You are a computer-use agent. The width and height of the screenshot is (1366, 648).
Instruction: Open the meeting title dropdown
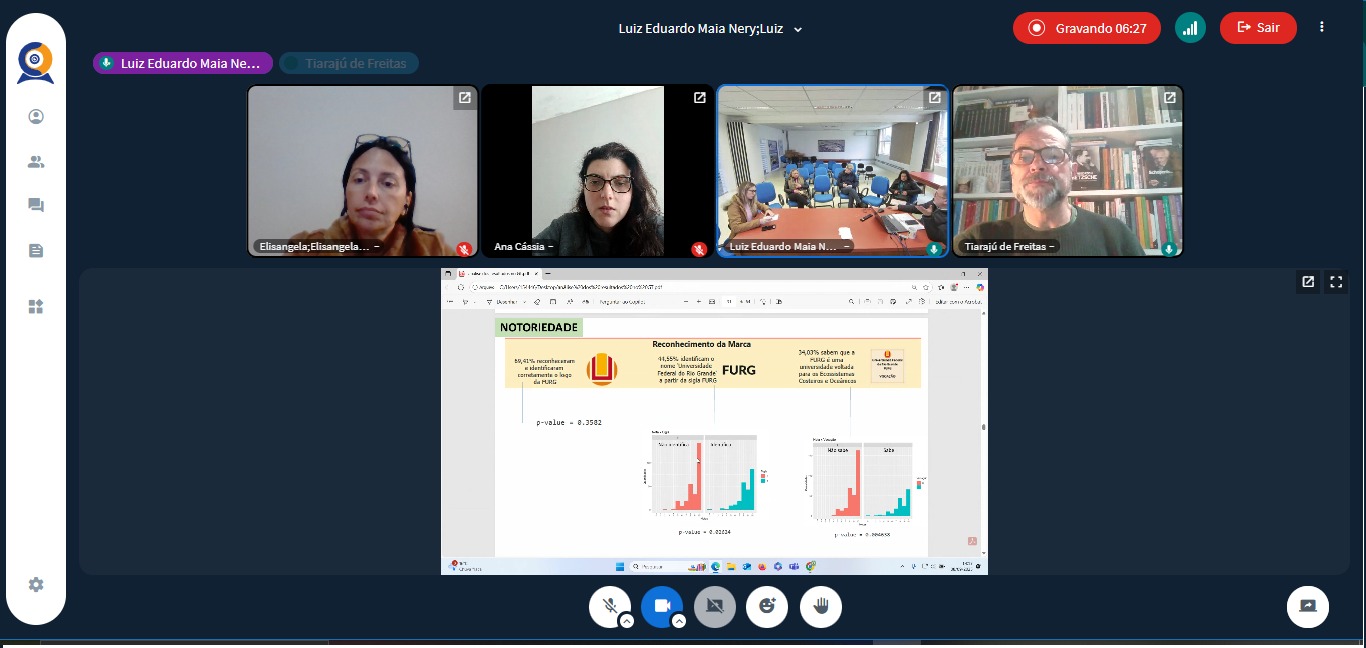click(x=797, y=30)
